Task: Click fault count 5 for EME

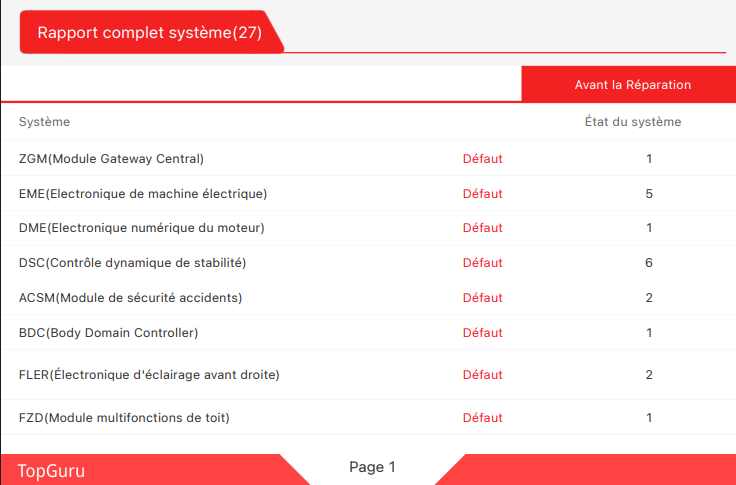Action: [649, 194]
